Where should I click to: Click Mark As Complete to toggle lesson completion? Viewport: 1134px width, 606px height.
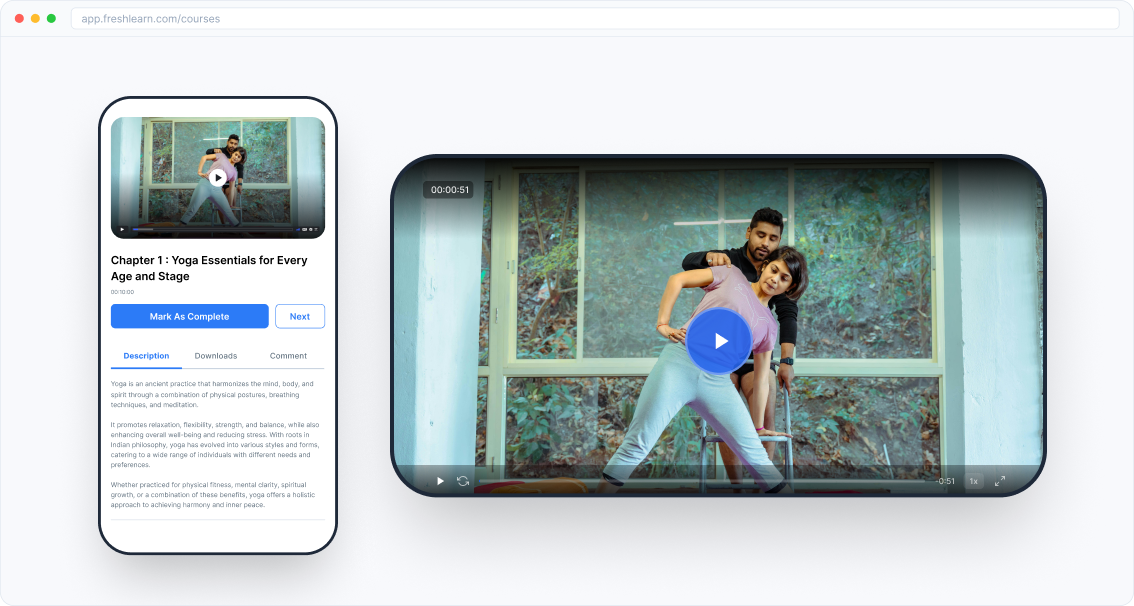click(189, 316)
